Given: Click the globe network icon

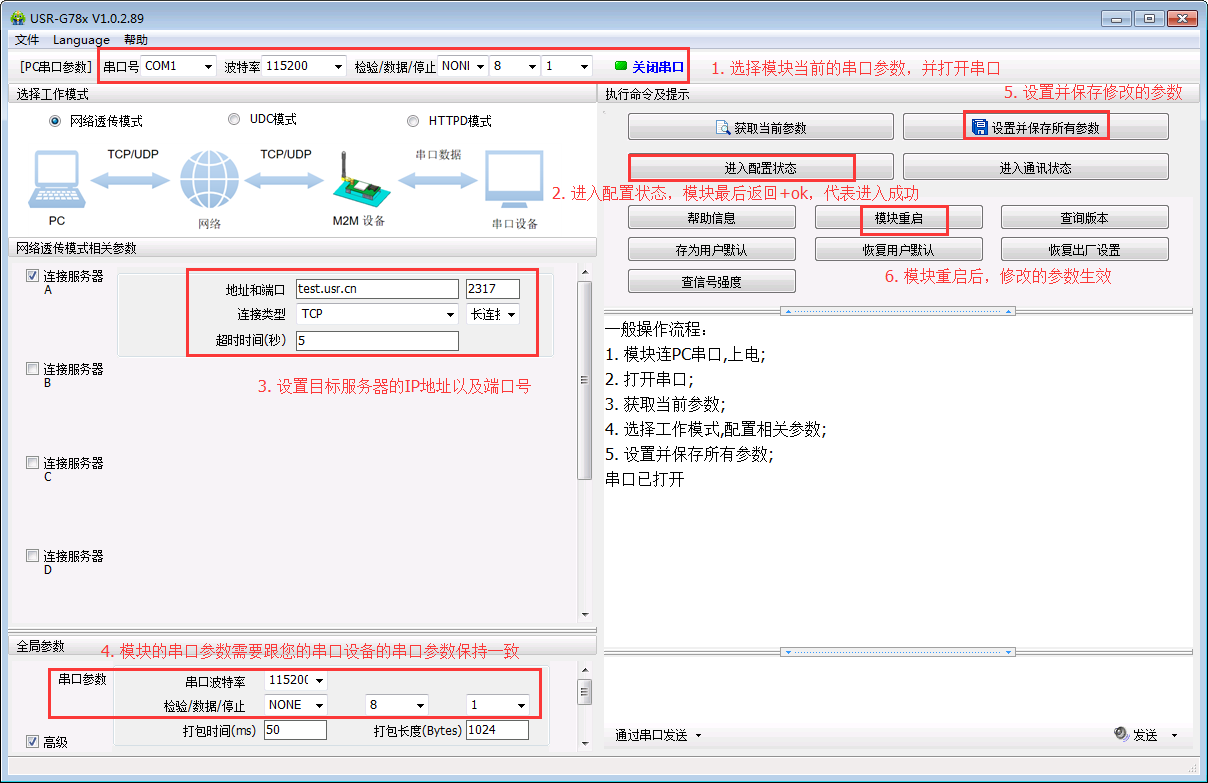Looking at the screenshot, I should click(x=209, y=181).
